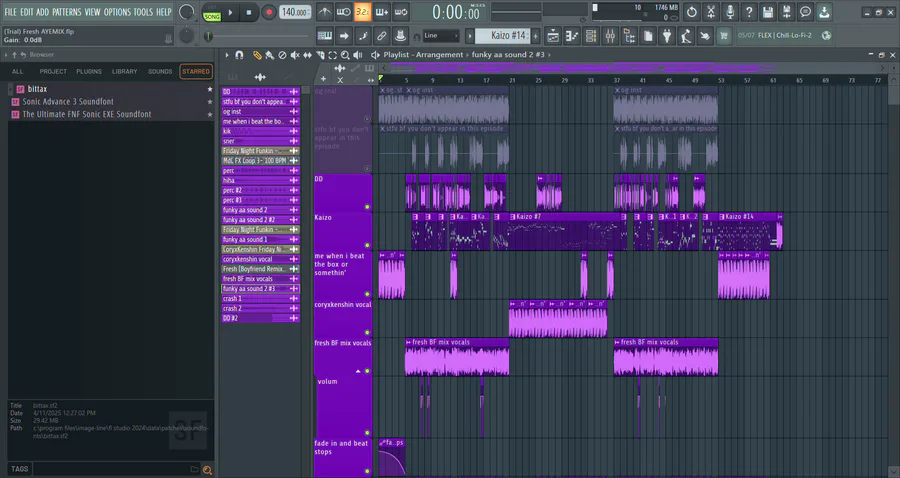Click the download manager icon
Image resolution: width=900 pixels, height=478 pixels.
(824, 11)
